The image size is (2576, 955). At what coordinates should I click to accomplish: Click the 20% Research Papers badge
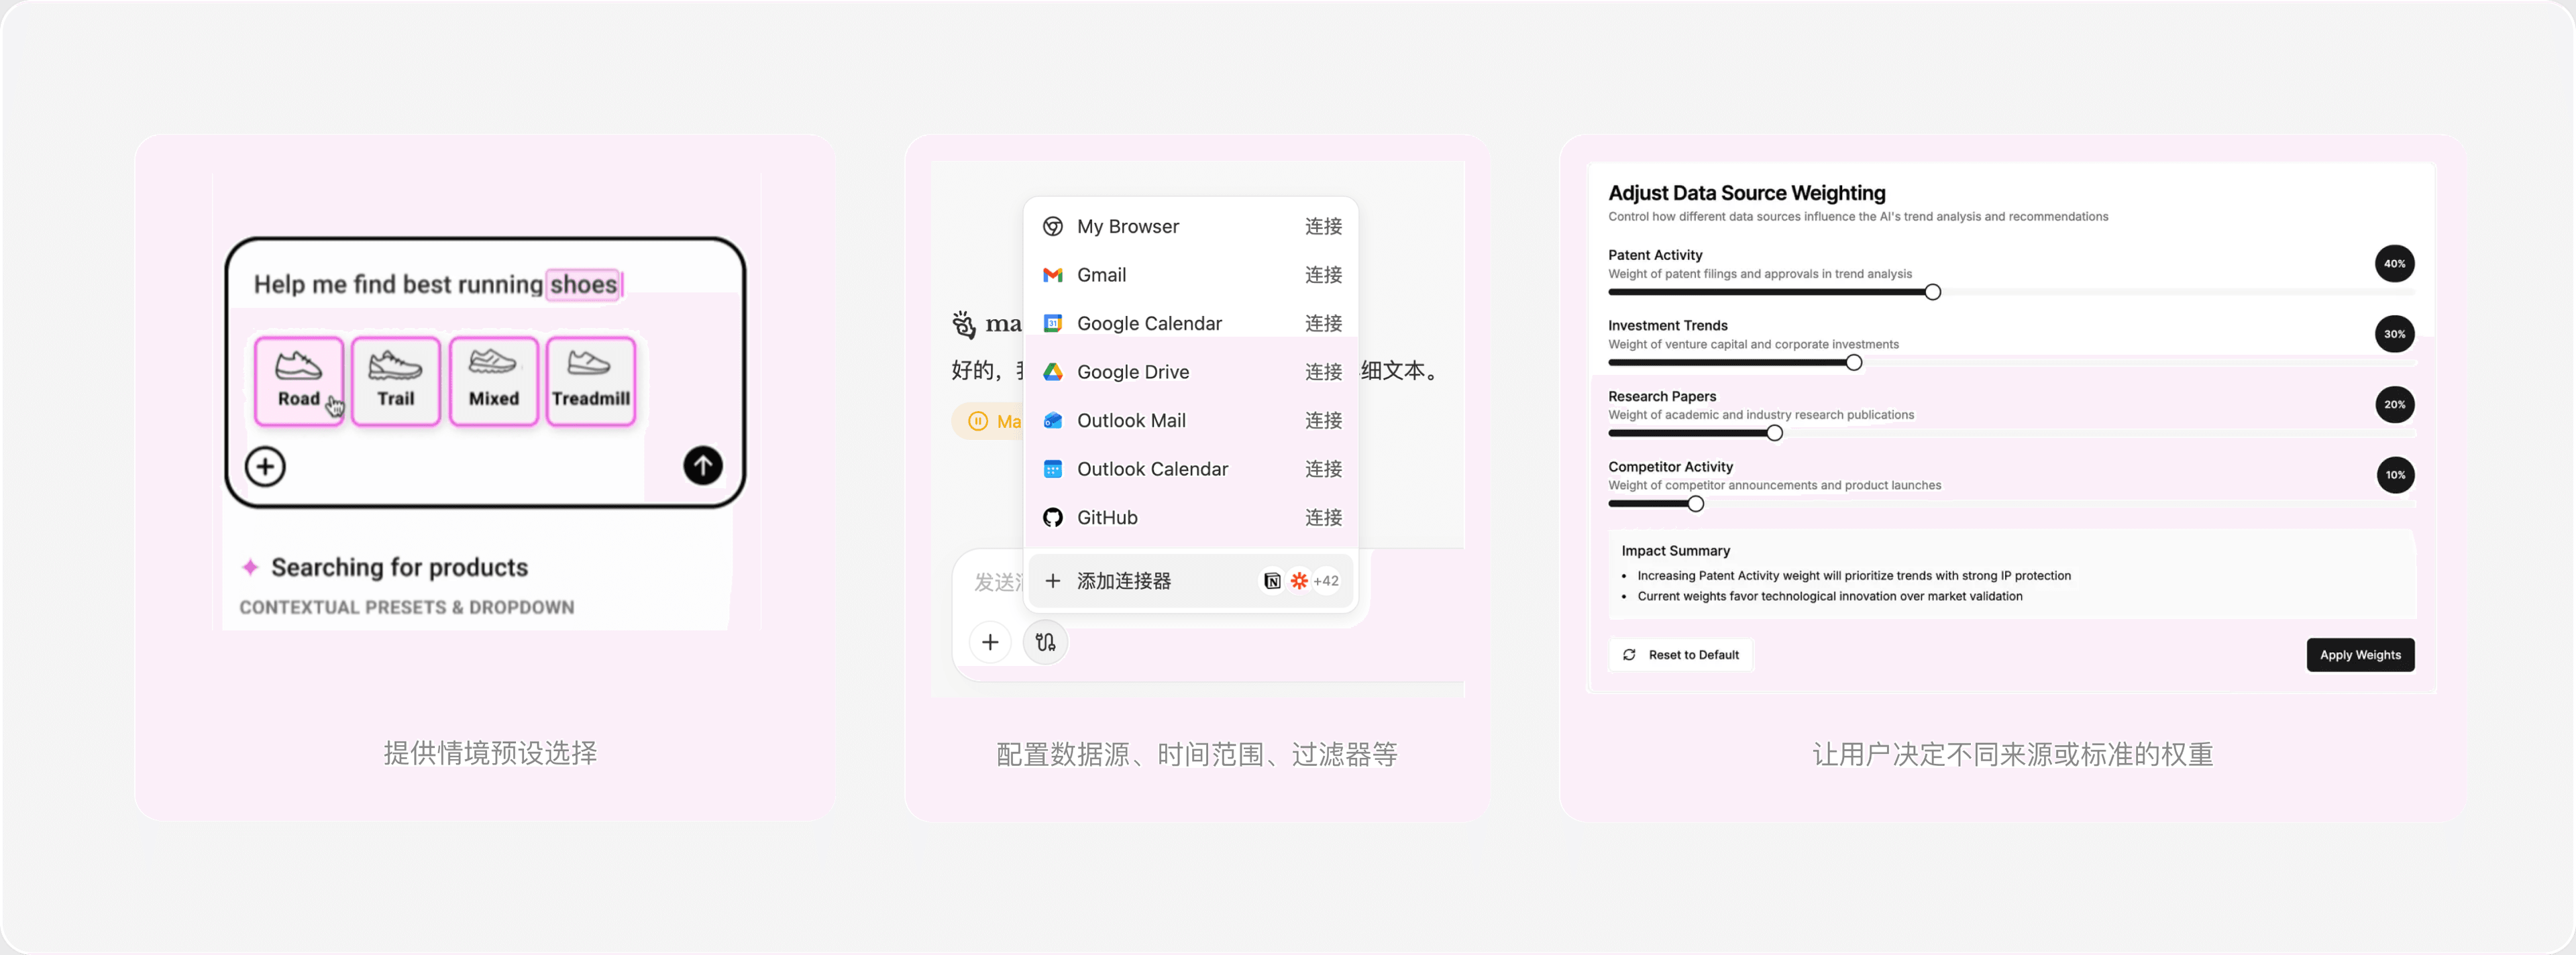click(2394, 405)
